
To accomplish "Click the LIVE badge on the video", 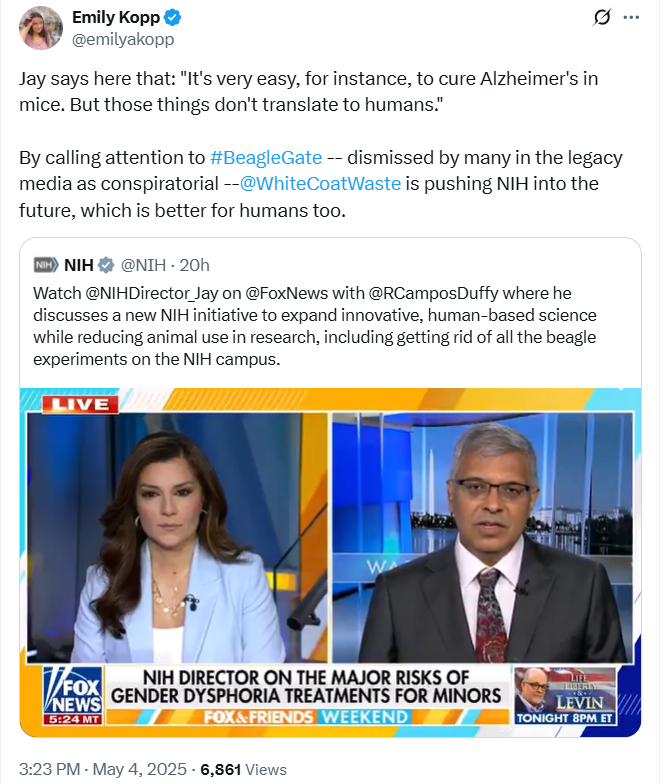I will [x=80, y=404].
